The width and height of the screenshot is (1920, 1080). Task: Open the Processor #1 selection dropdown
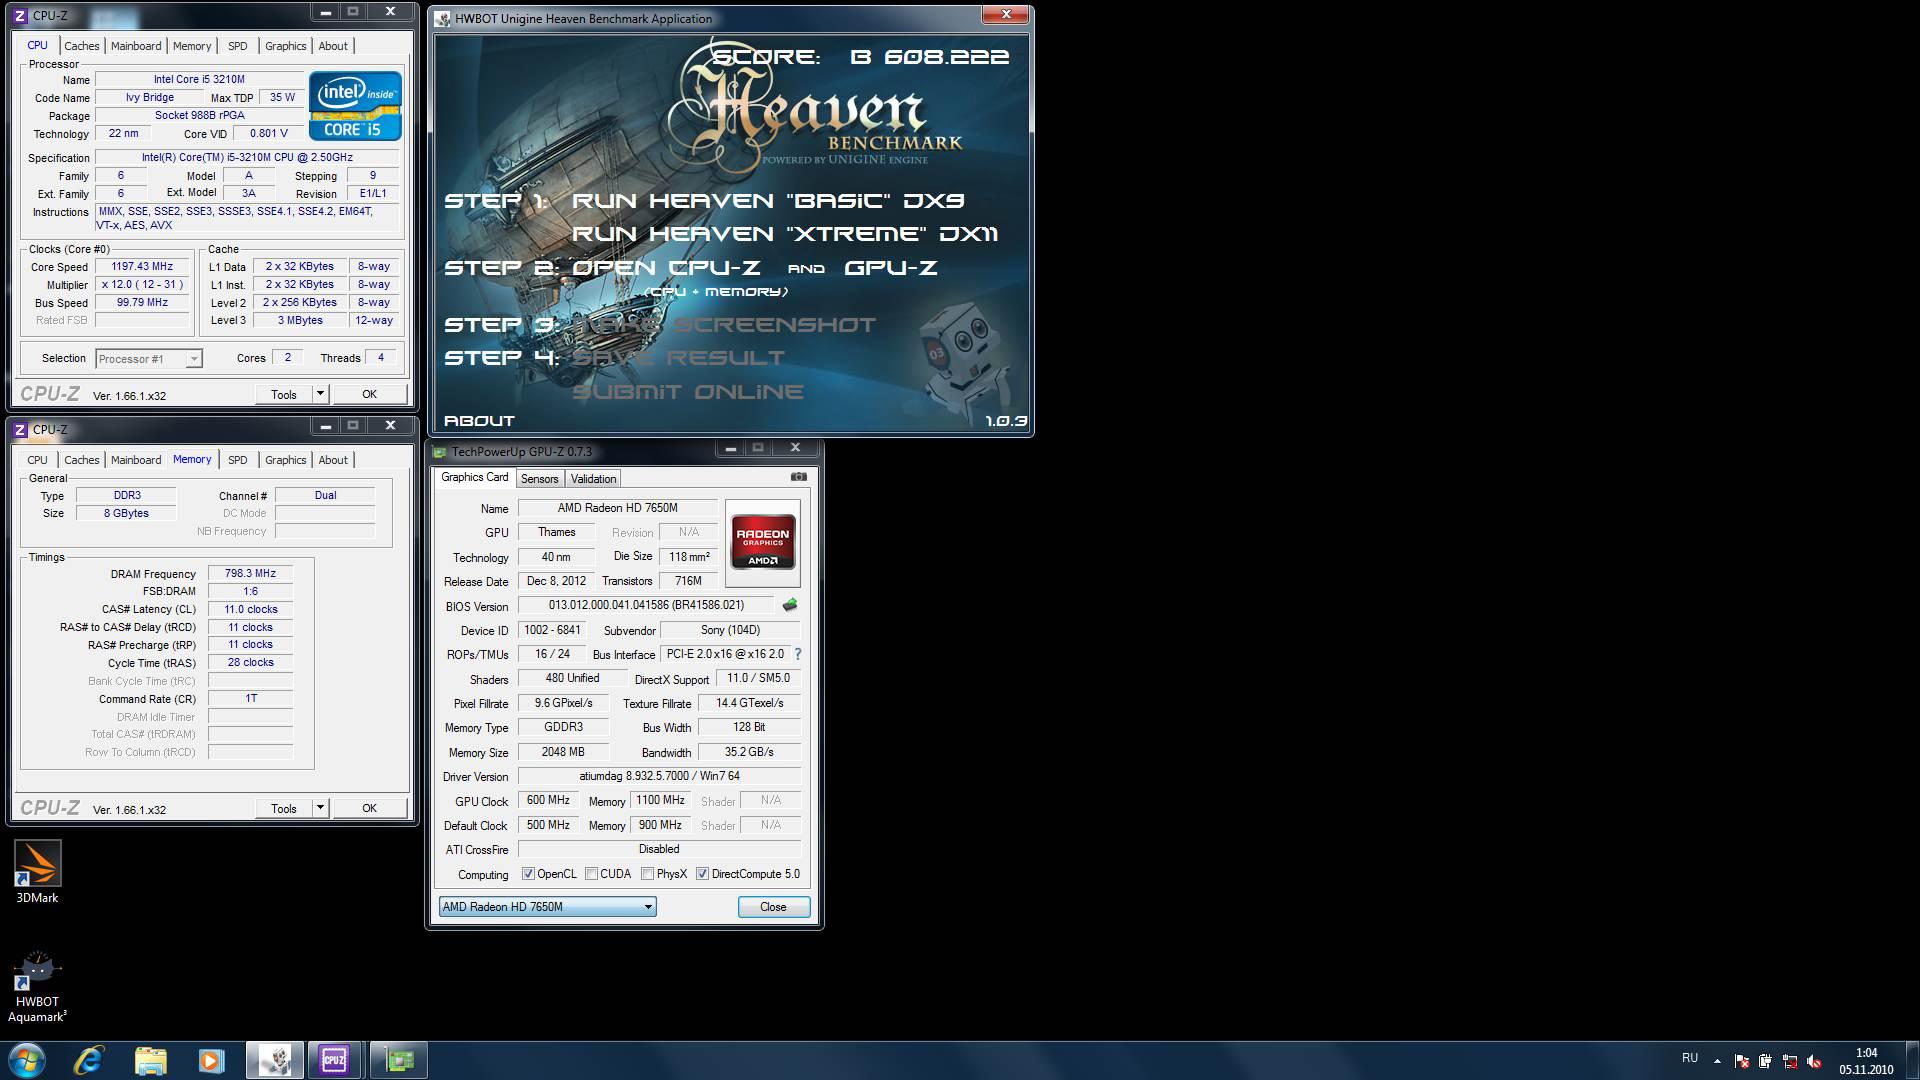(149, 359)
